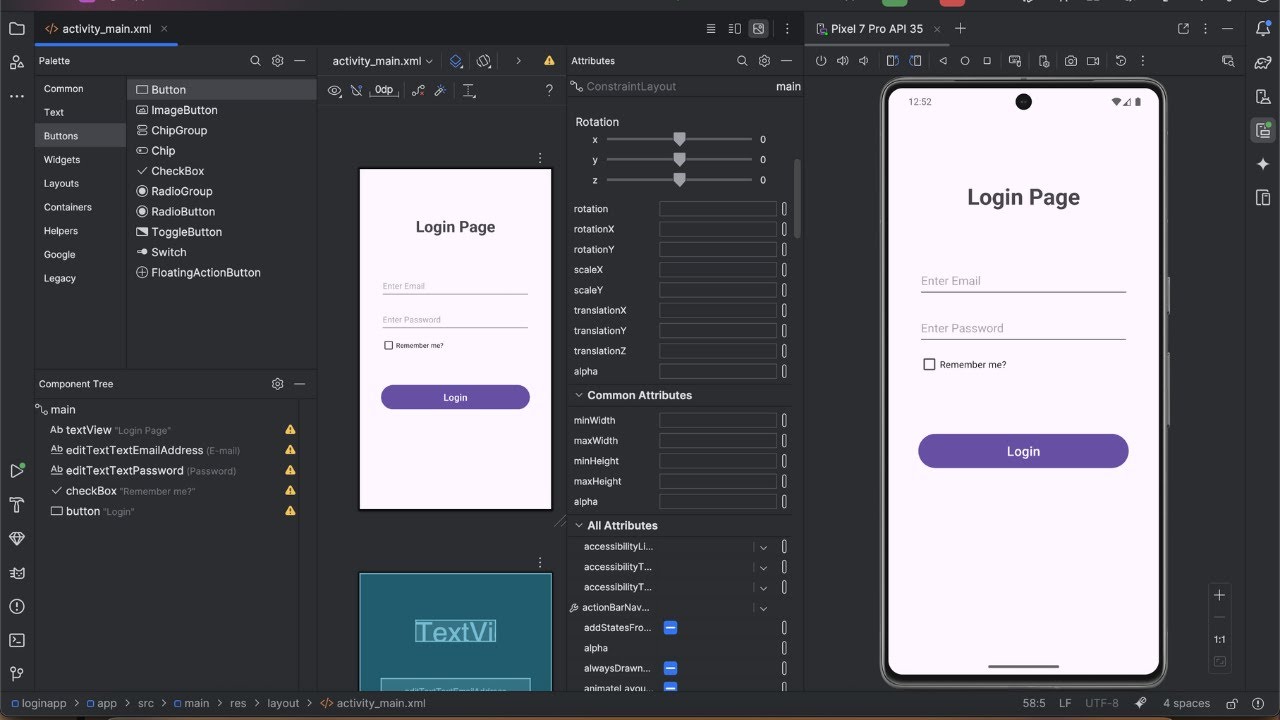Zoom in with the emulator plus button
This screenshot has height=720, width=1280.
tap(1219, 595)
